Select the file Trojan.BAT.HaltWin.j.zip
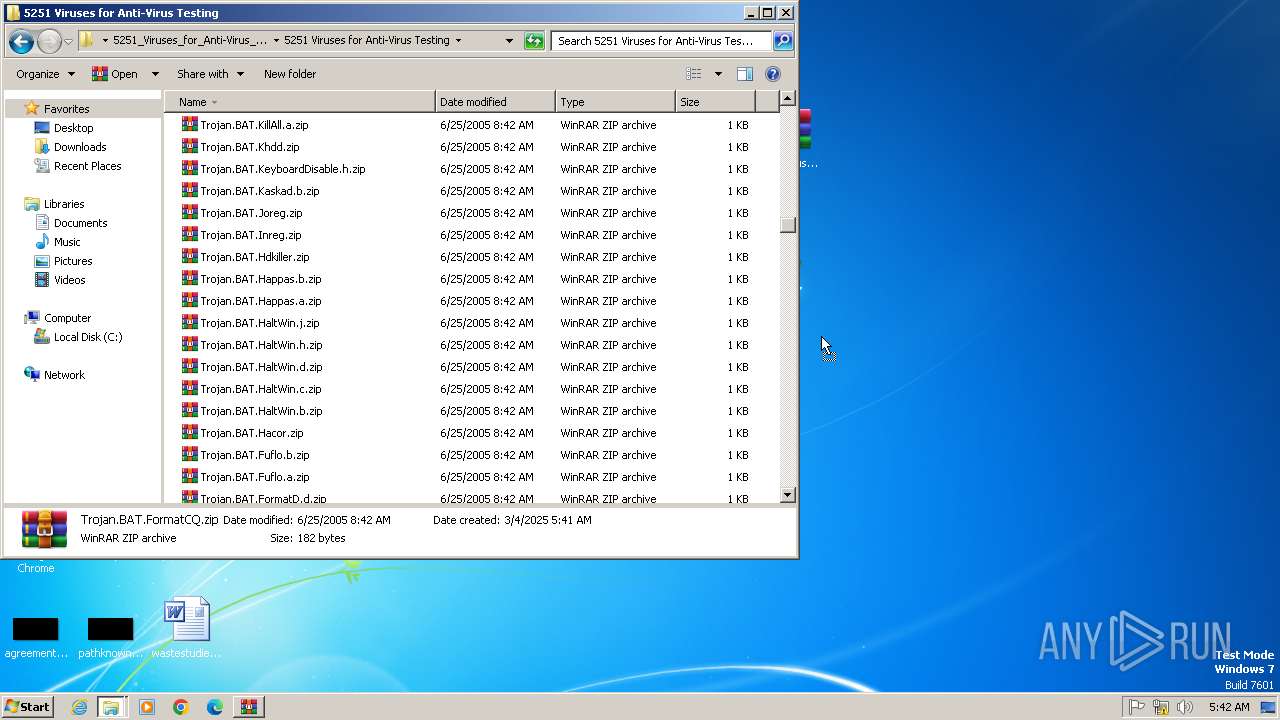Viewport: 1280px width, 720px height. pyautogui.click(x=259, y=323)
